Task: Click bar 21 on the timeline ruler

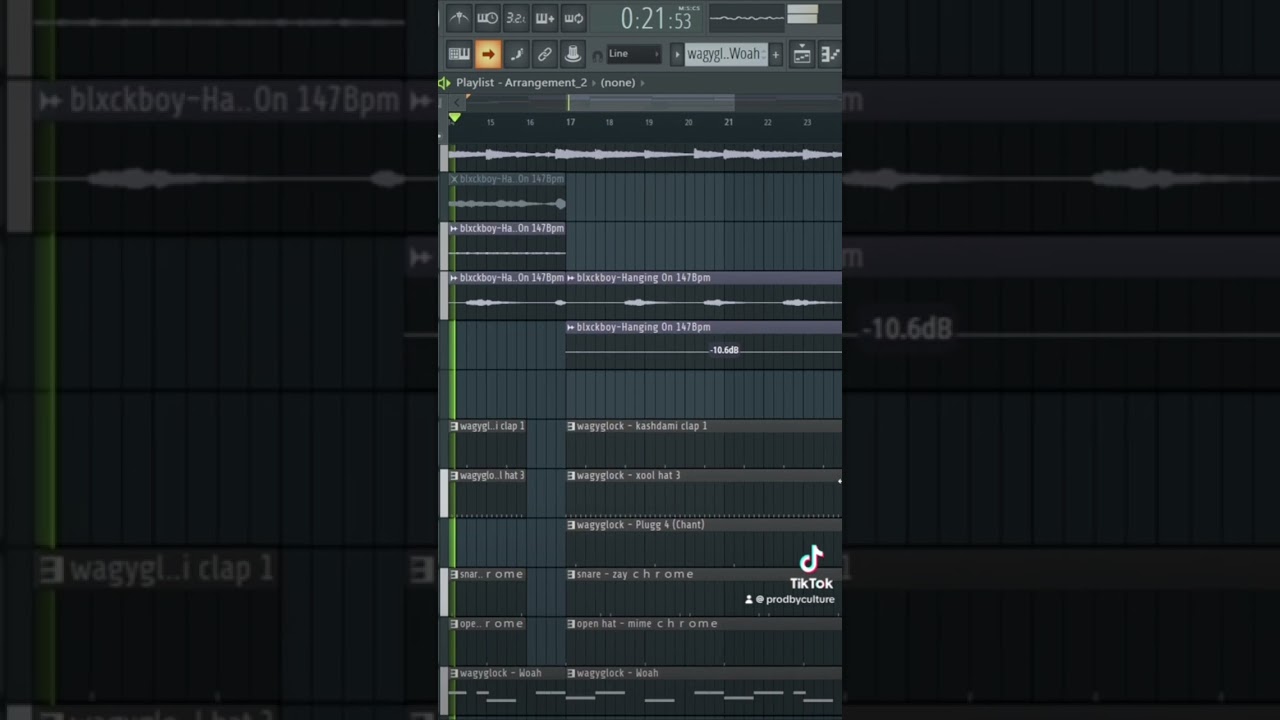Action: click(x=728, y=122)
